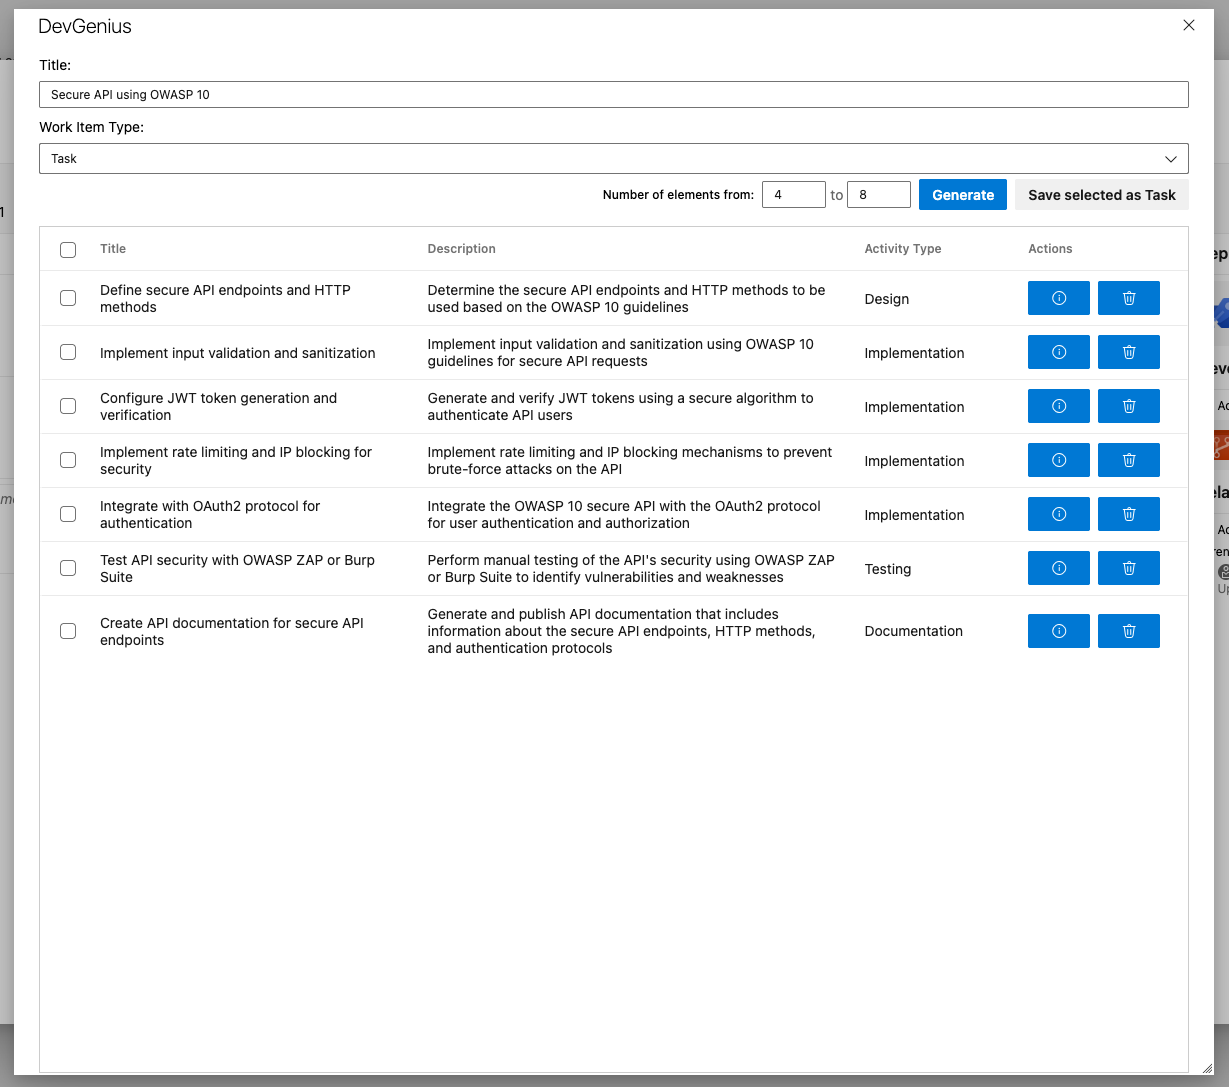The width and height of the screenshot is (1229, 1087).
Task: View info for Test API security task
Action: [x=1058, y=568]
